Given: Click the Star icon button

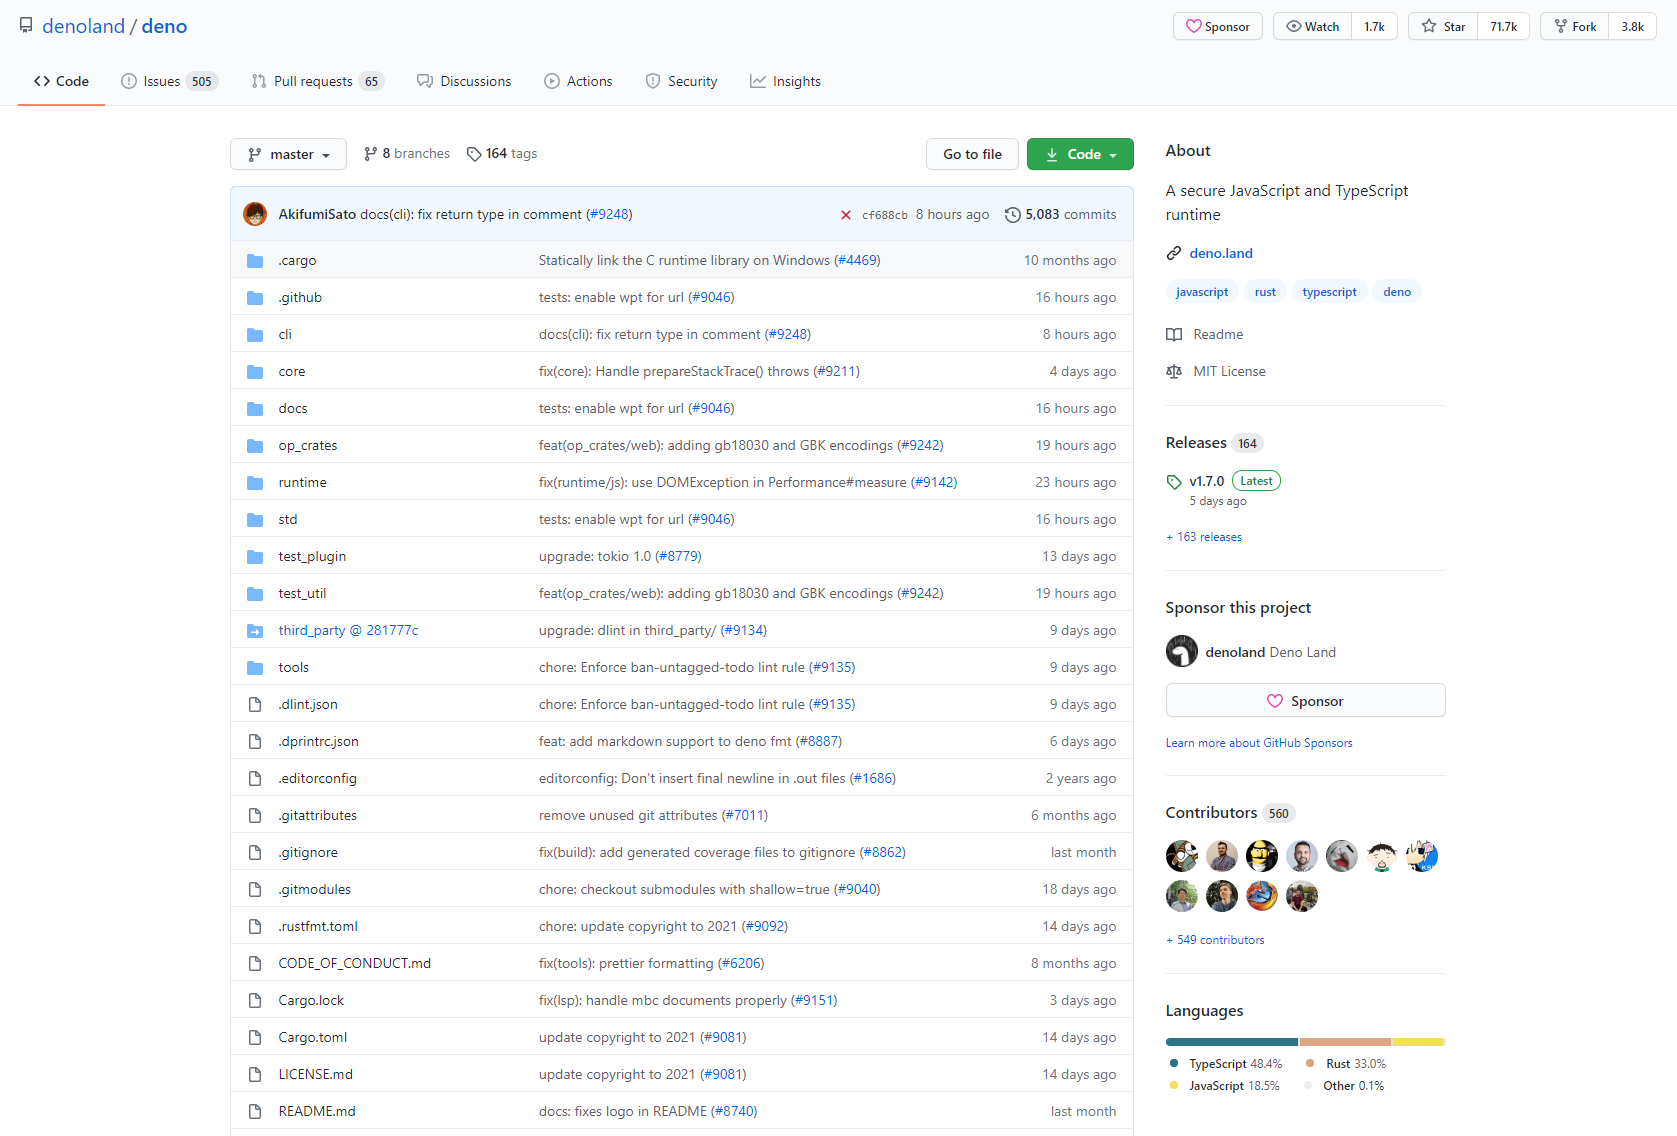Looking at the screenshot, I should 1443,26.
